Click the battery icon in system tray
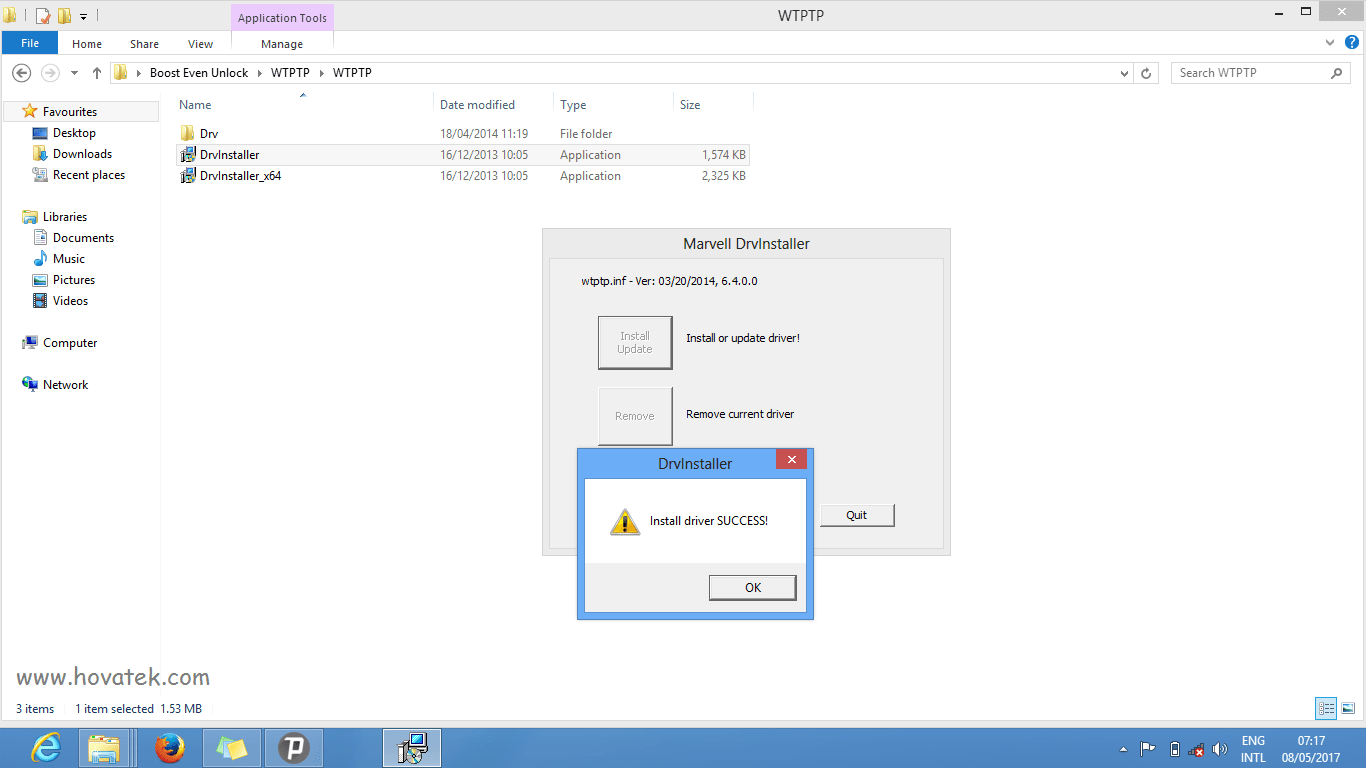This screenshot has height=768, width=1366. tap(1172, 748)
